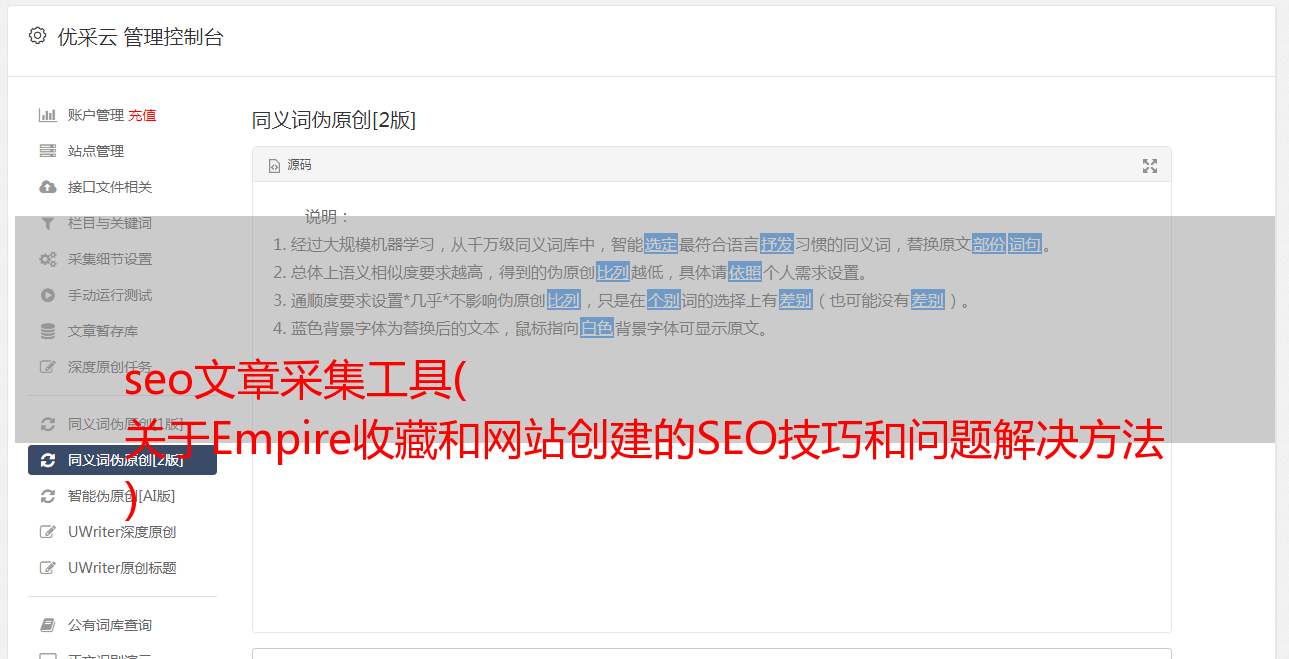
Task: Click the highlighted word 白色 in the instructions
Action: [597, 328]
